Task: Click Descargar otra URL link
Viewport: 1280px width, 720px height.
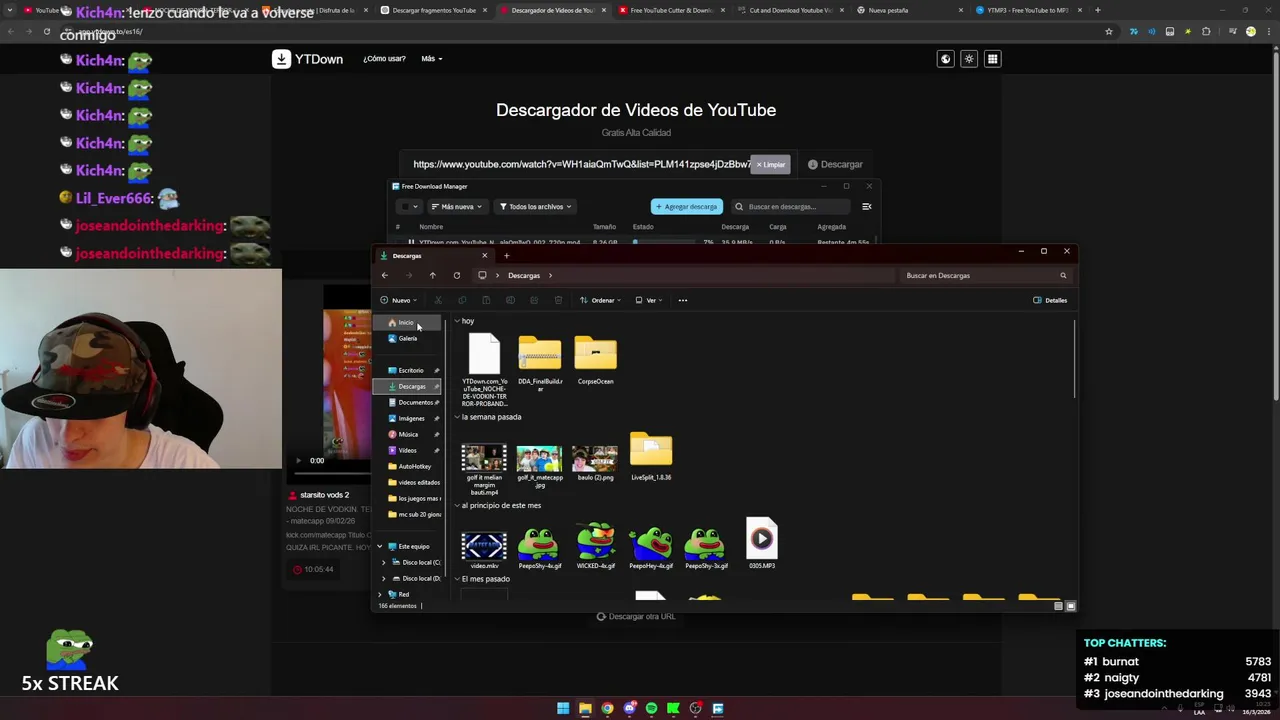Action: (x=636, y=616)
